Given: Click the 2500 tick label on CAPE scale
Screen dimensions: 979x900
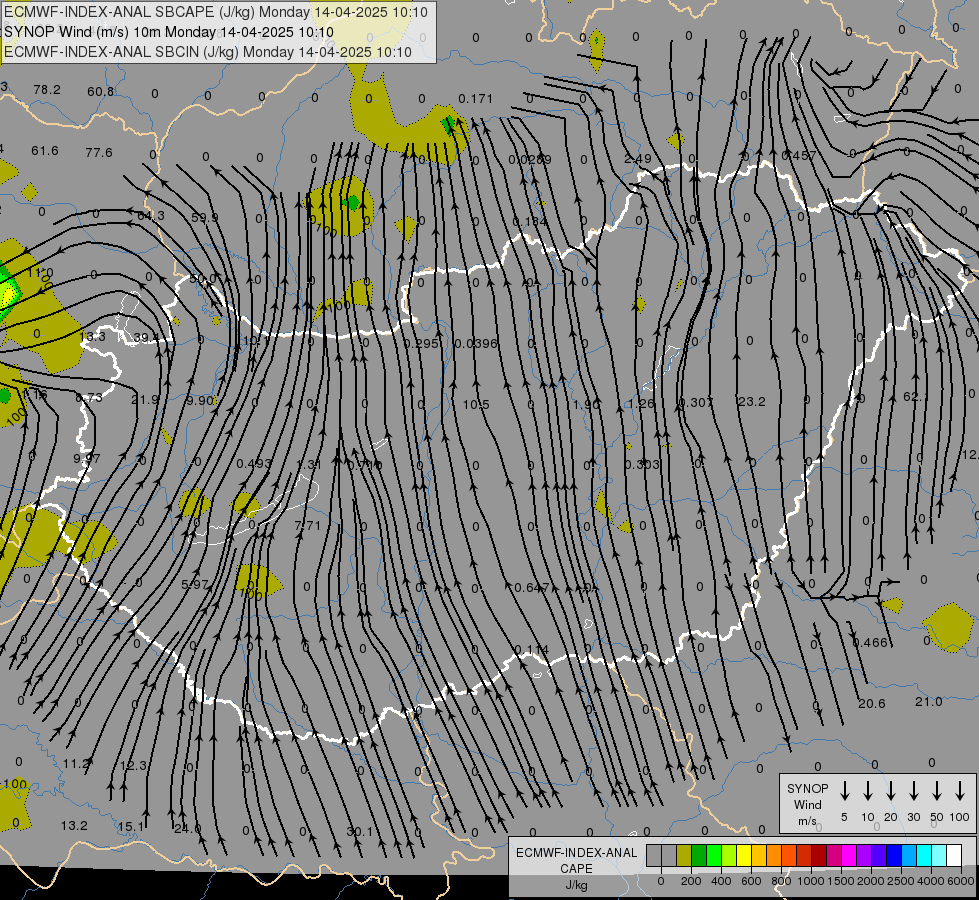Looking at the screenshot, I should point(901,881).
